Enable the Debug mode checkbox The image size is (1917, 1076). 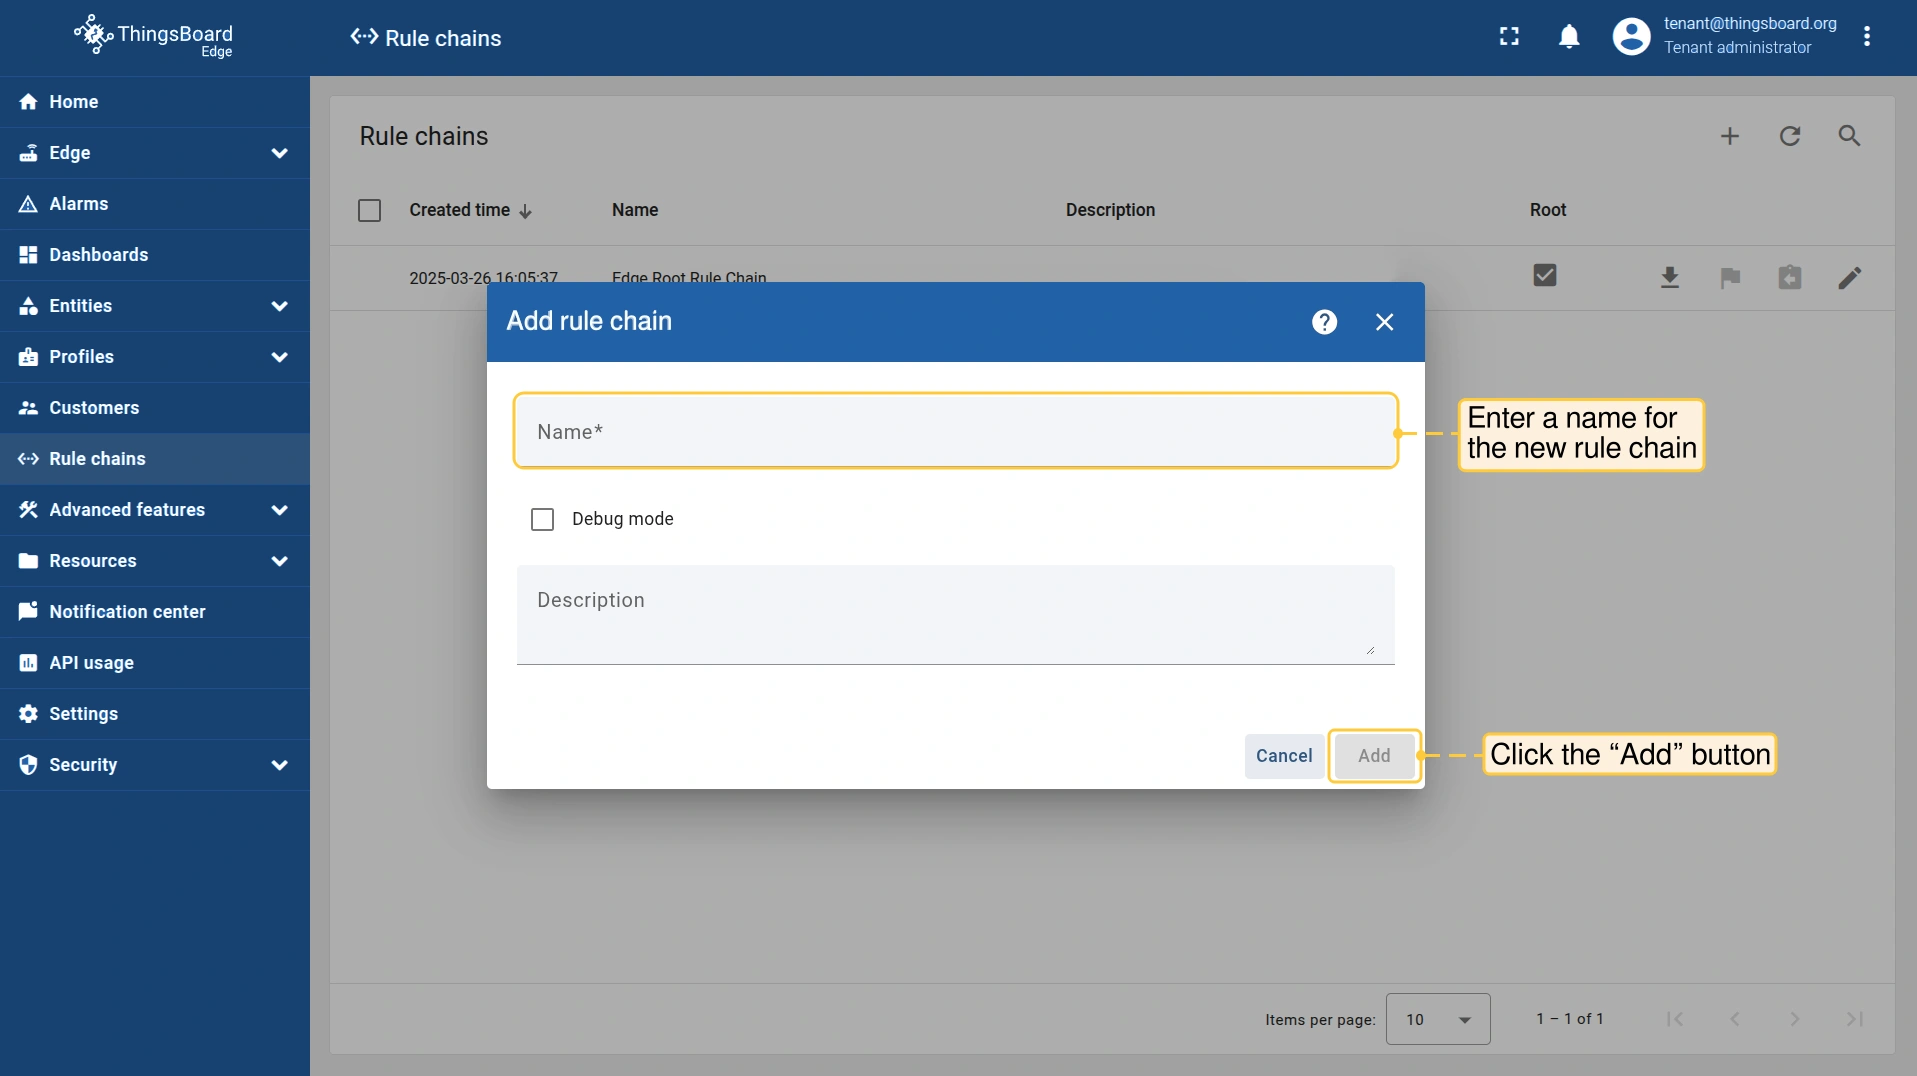[x=542, y=519]
